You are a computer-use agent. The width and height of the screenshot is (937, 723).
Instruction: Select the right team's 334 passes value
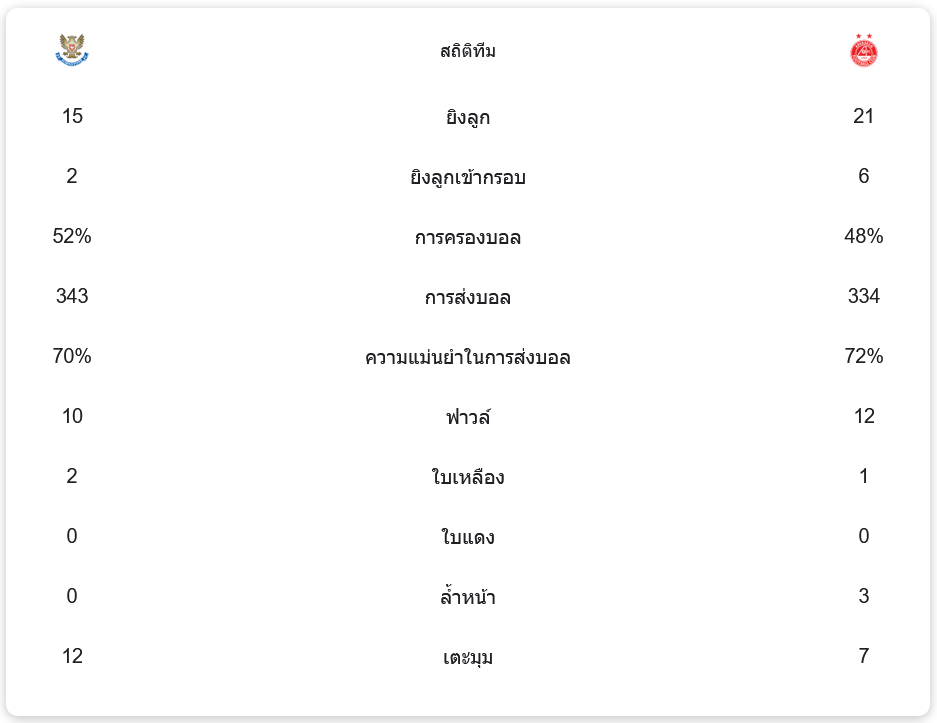[864, 297]
